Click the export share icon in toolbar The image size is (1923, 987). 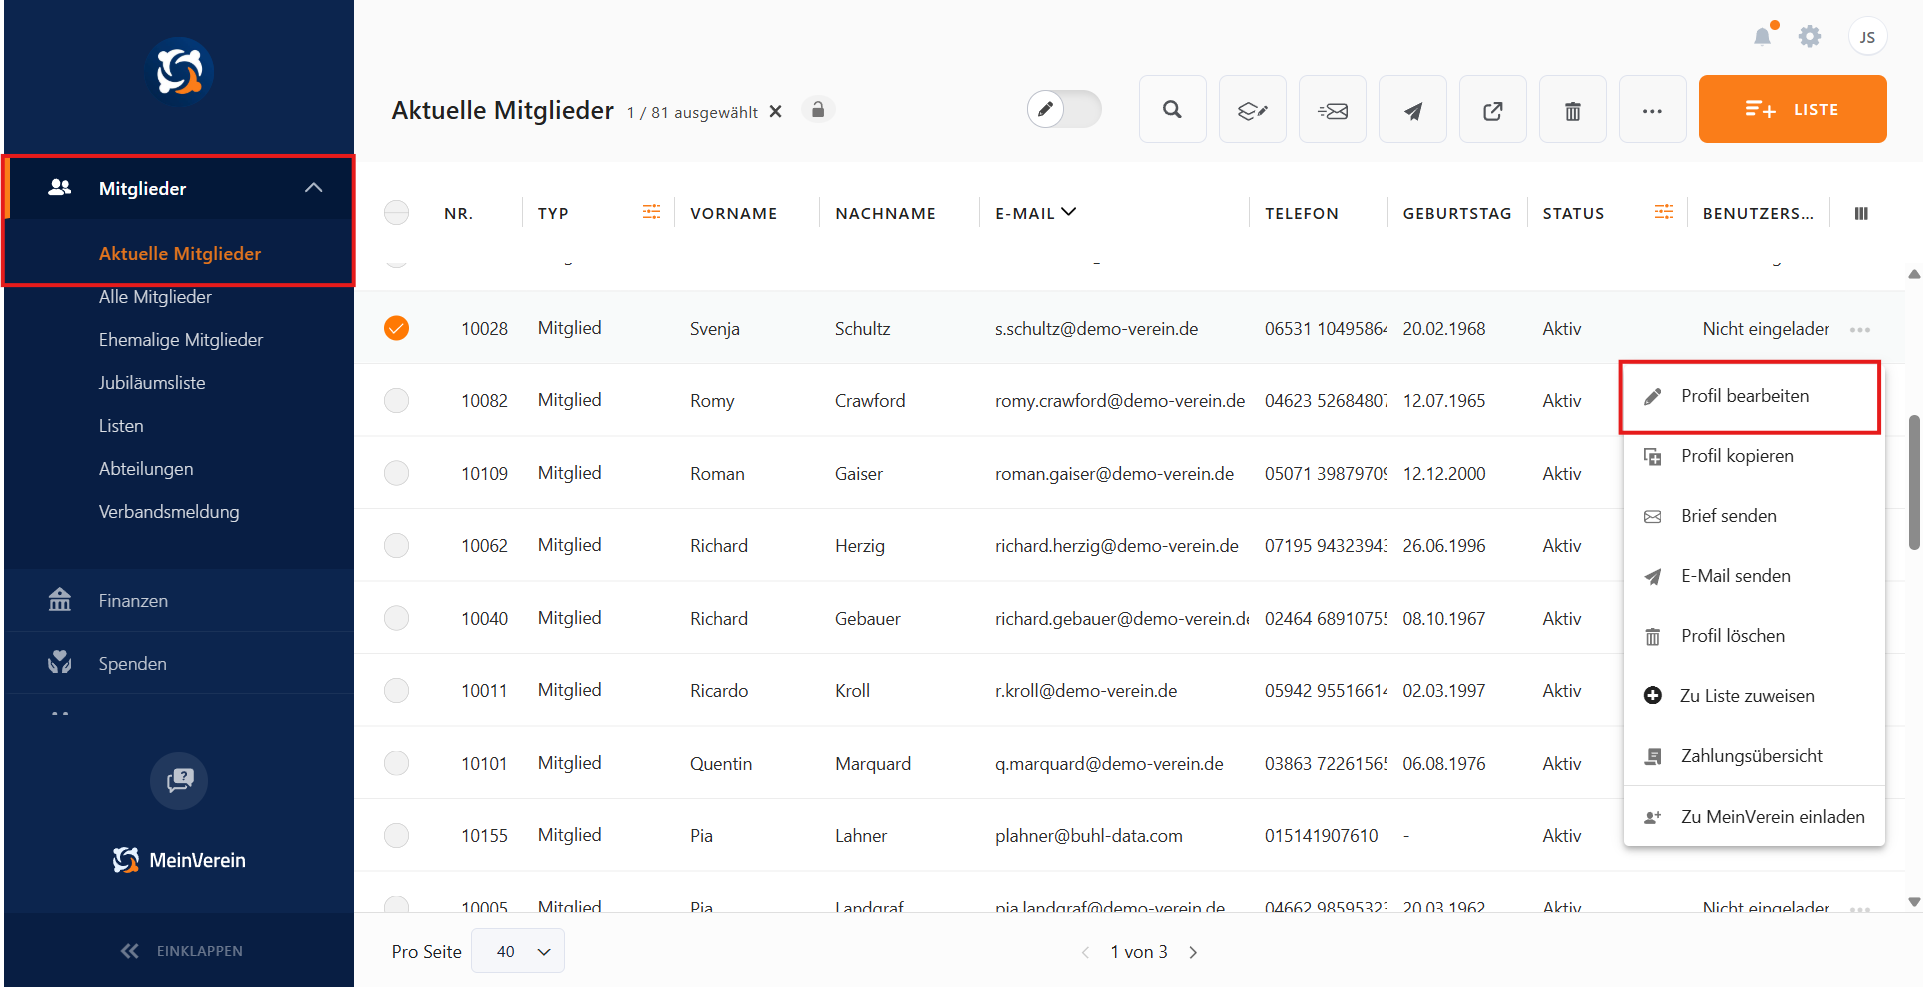point(1492,110)
